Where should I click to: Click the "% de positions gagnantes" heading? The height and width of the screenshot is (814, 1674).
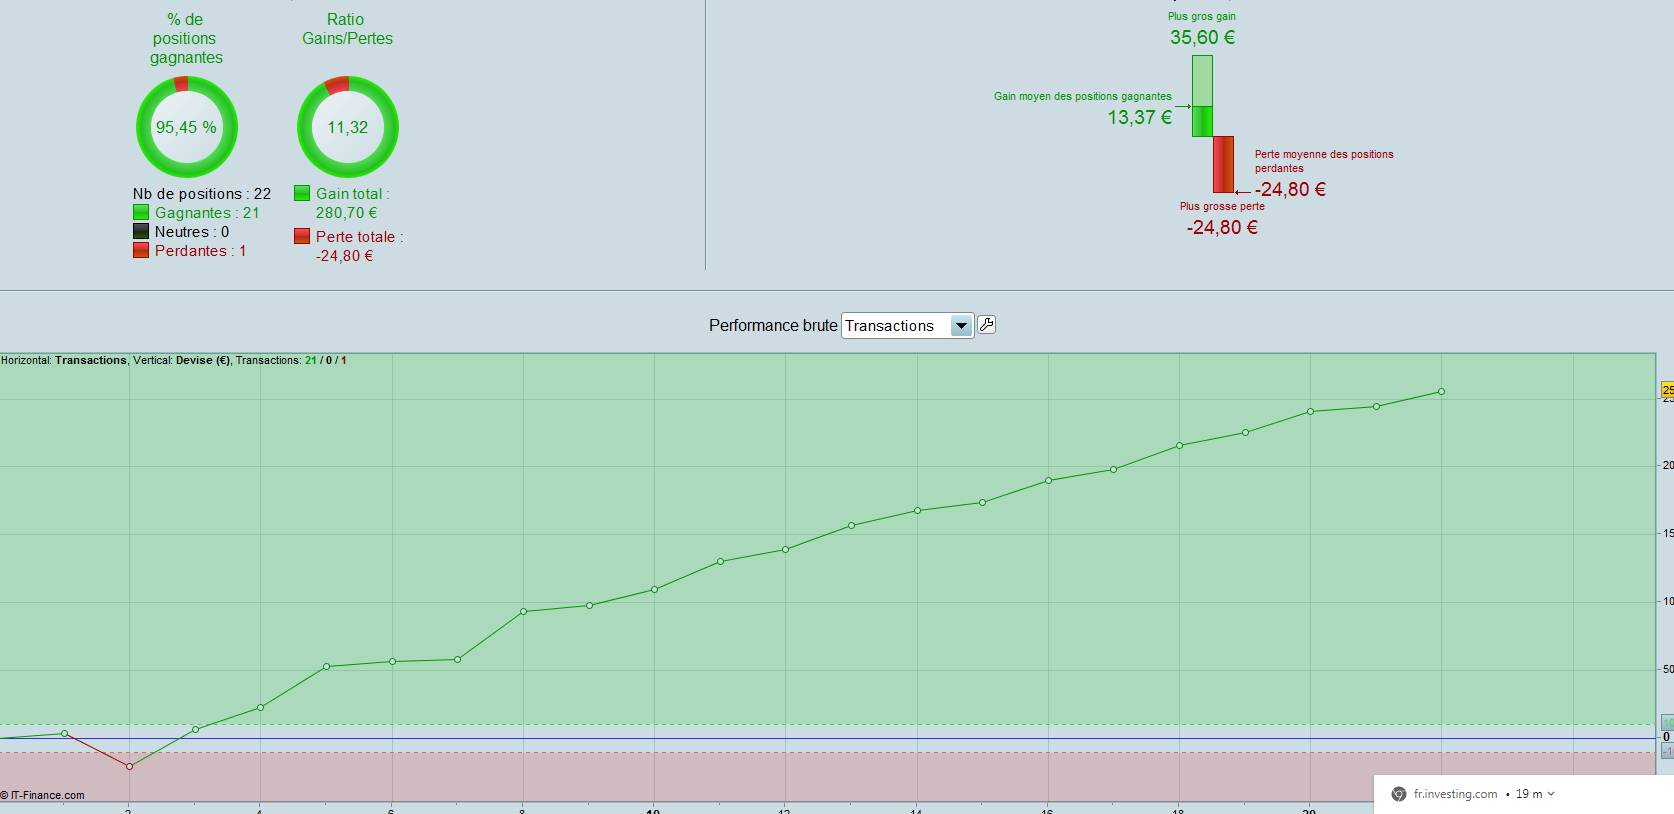[x=186, y=38]
